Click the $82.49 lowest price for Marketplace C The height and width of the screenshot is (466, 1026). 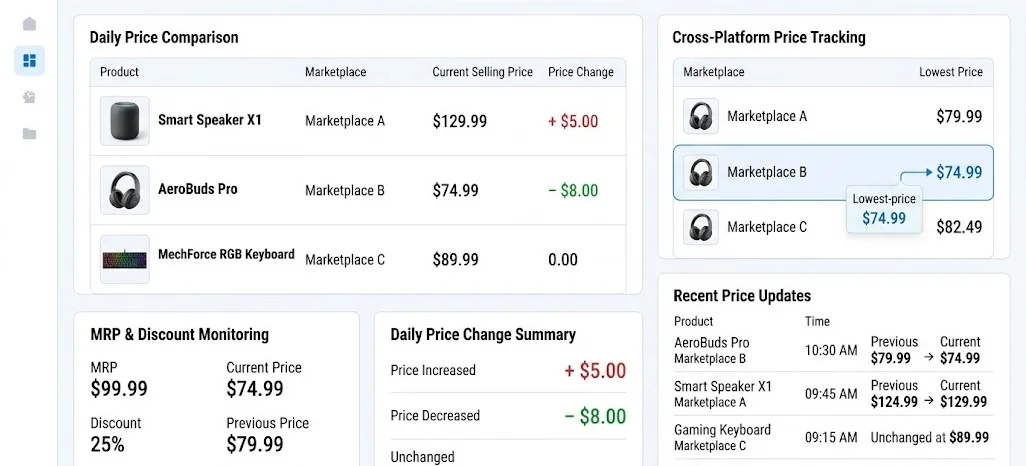coord(959,227)
